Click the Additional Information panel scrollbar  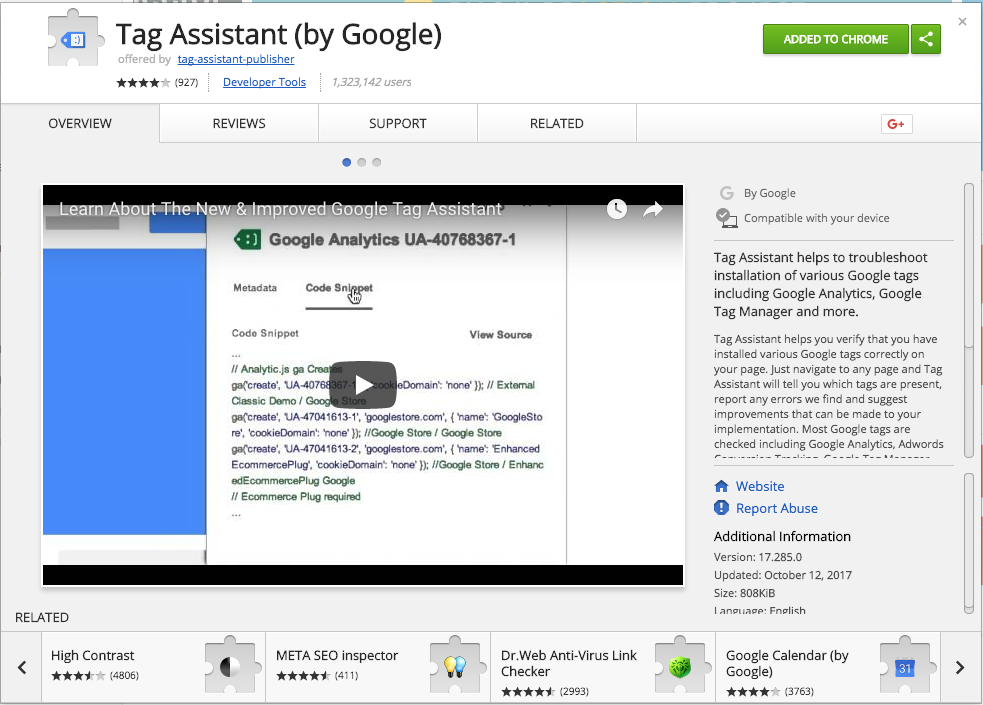(x=969, y=543)
